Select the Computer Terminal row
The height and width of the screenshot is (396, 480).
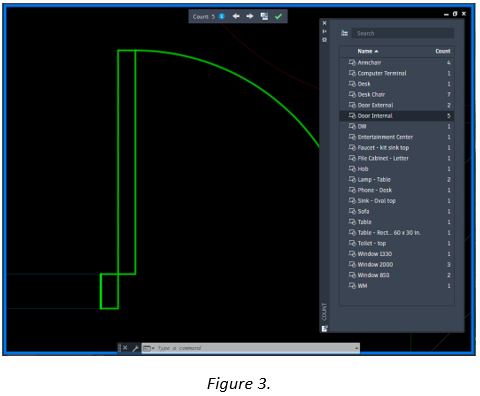tap(397, 73)
